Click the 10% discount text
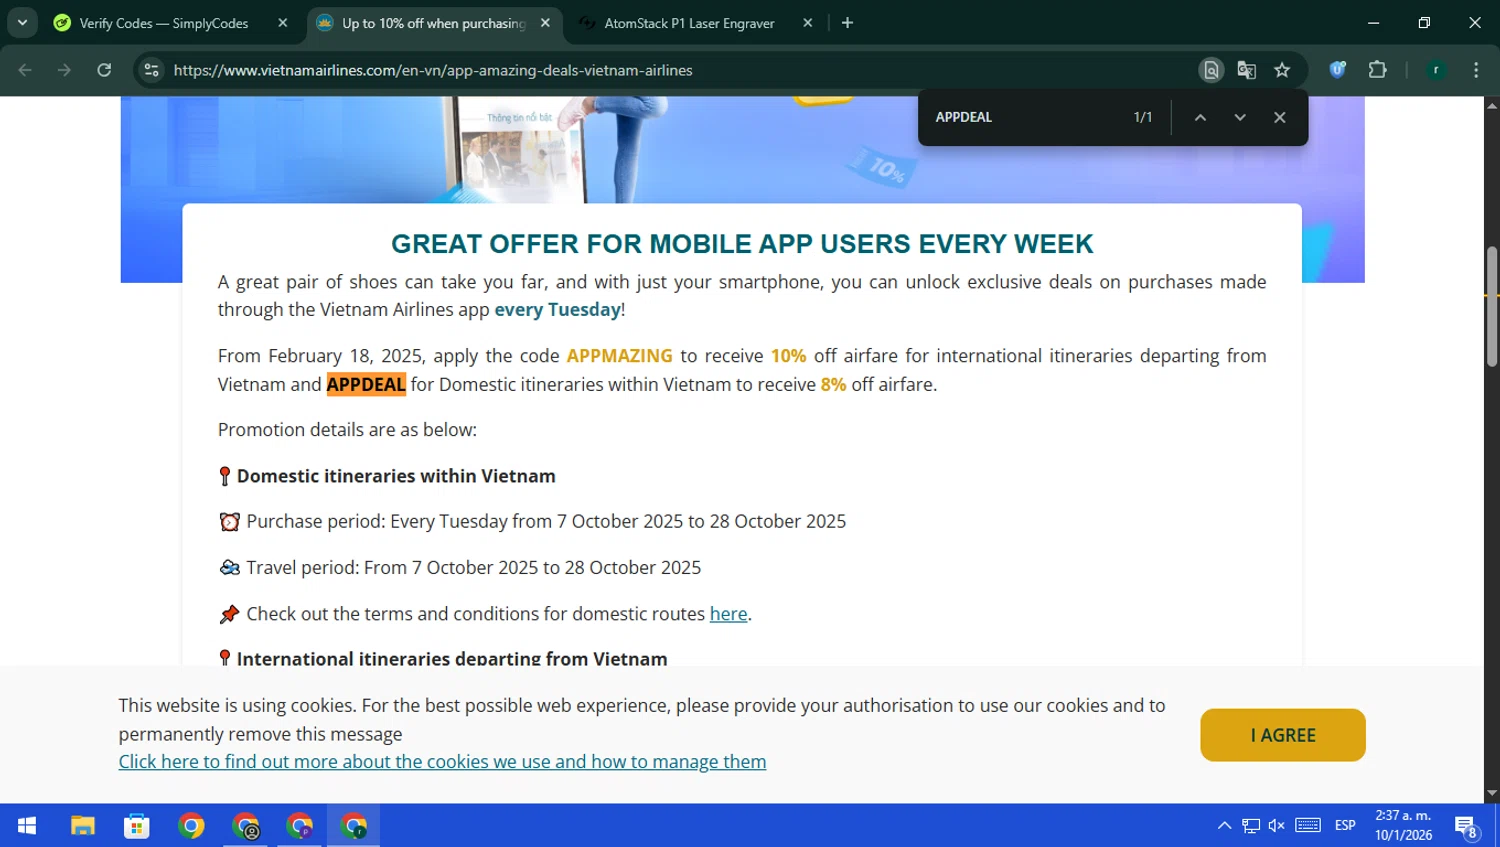1500x847 pixels. [788, 356]
